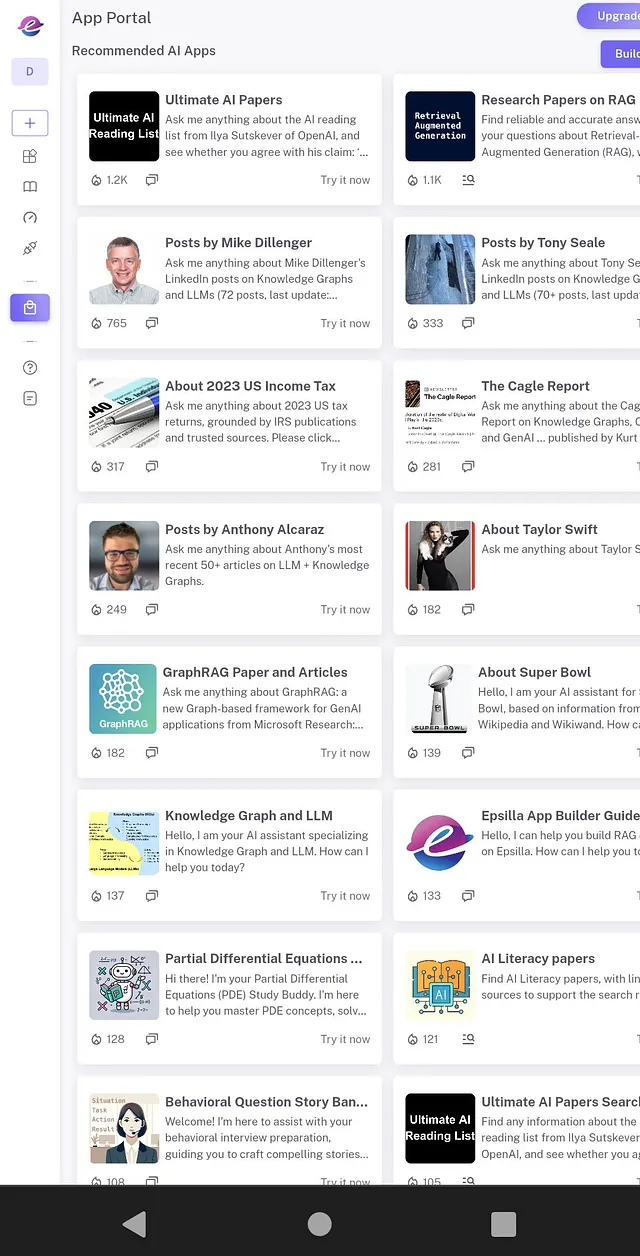Click chat icon on The Cagle Report card
The image size is (640, 1256).
tap(468, 466)
